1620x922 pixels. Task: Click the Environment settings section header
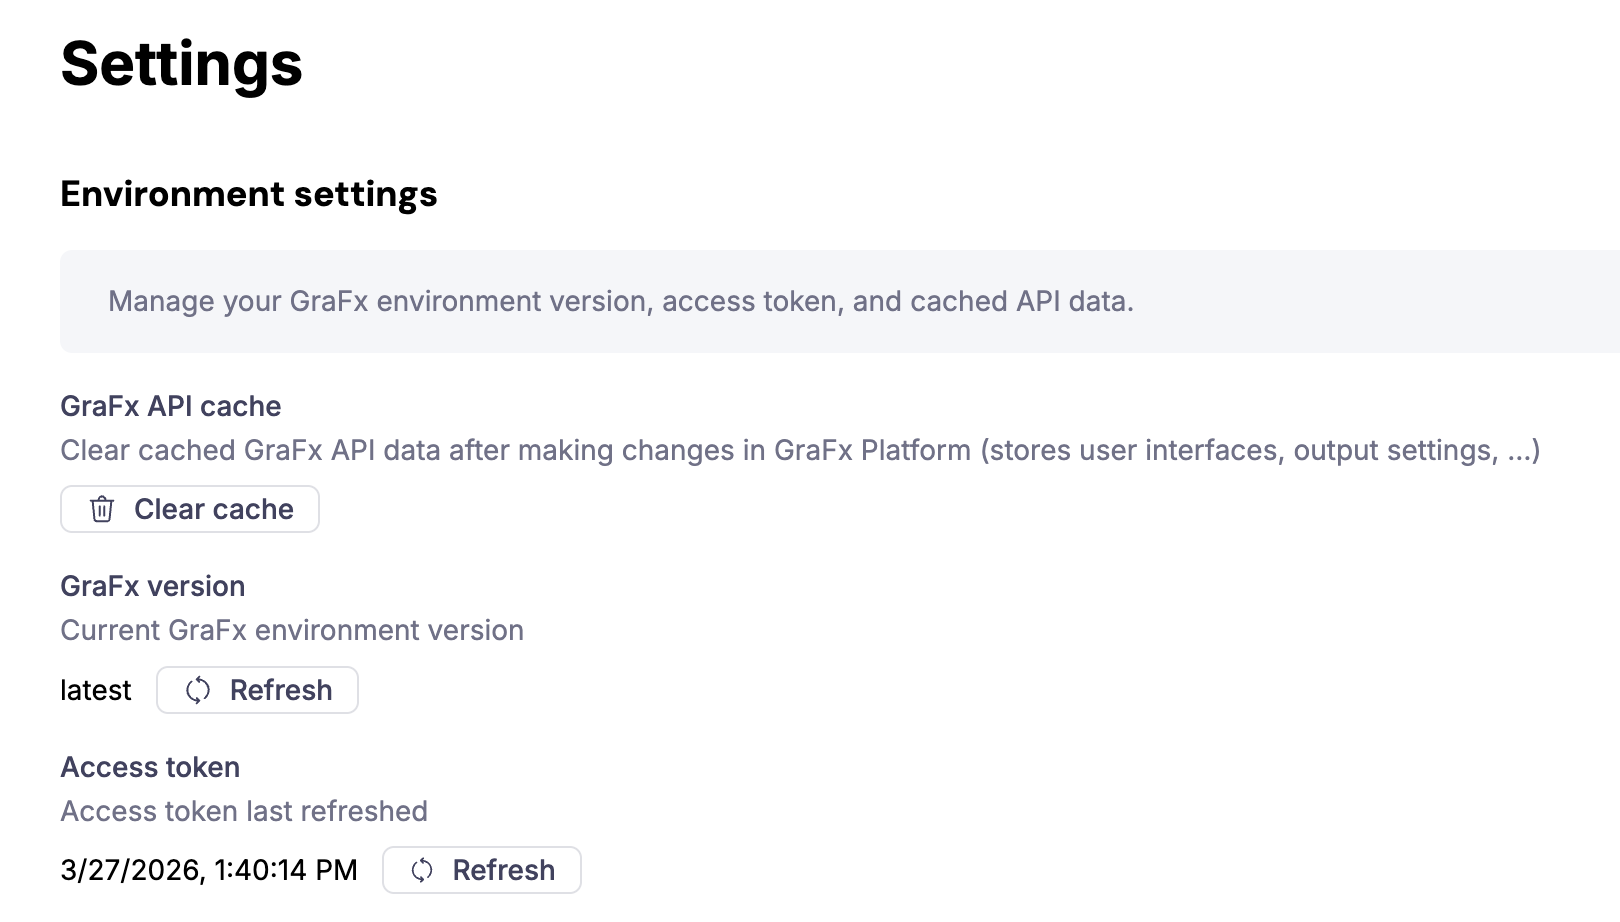click(x=249, y=194)
